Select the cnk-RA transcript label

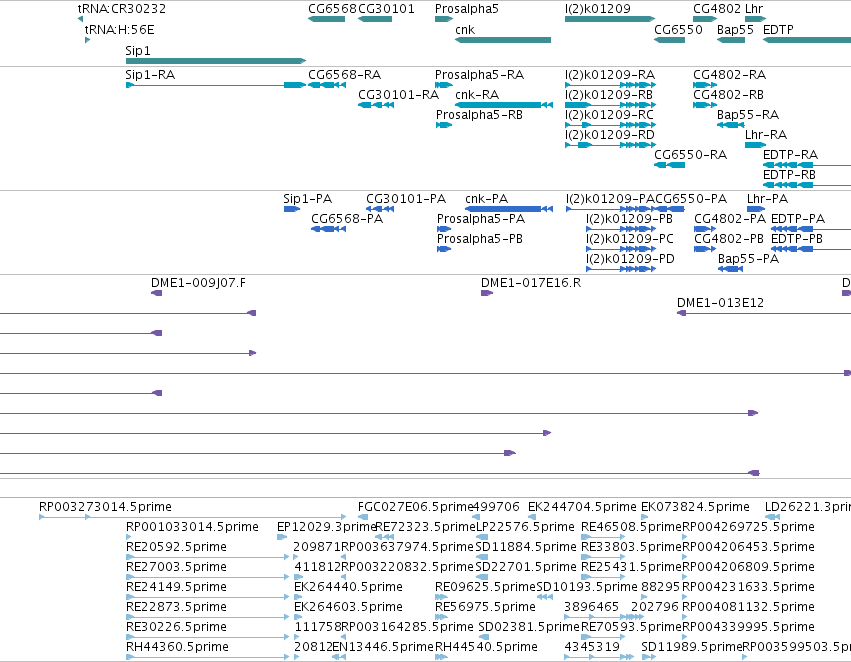pyautogui.click(x=477, y=95)
